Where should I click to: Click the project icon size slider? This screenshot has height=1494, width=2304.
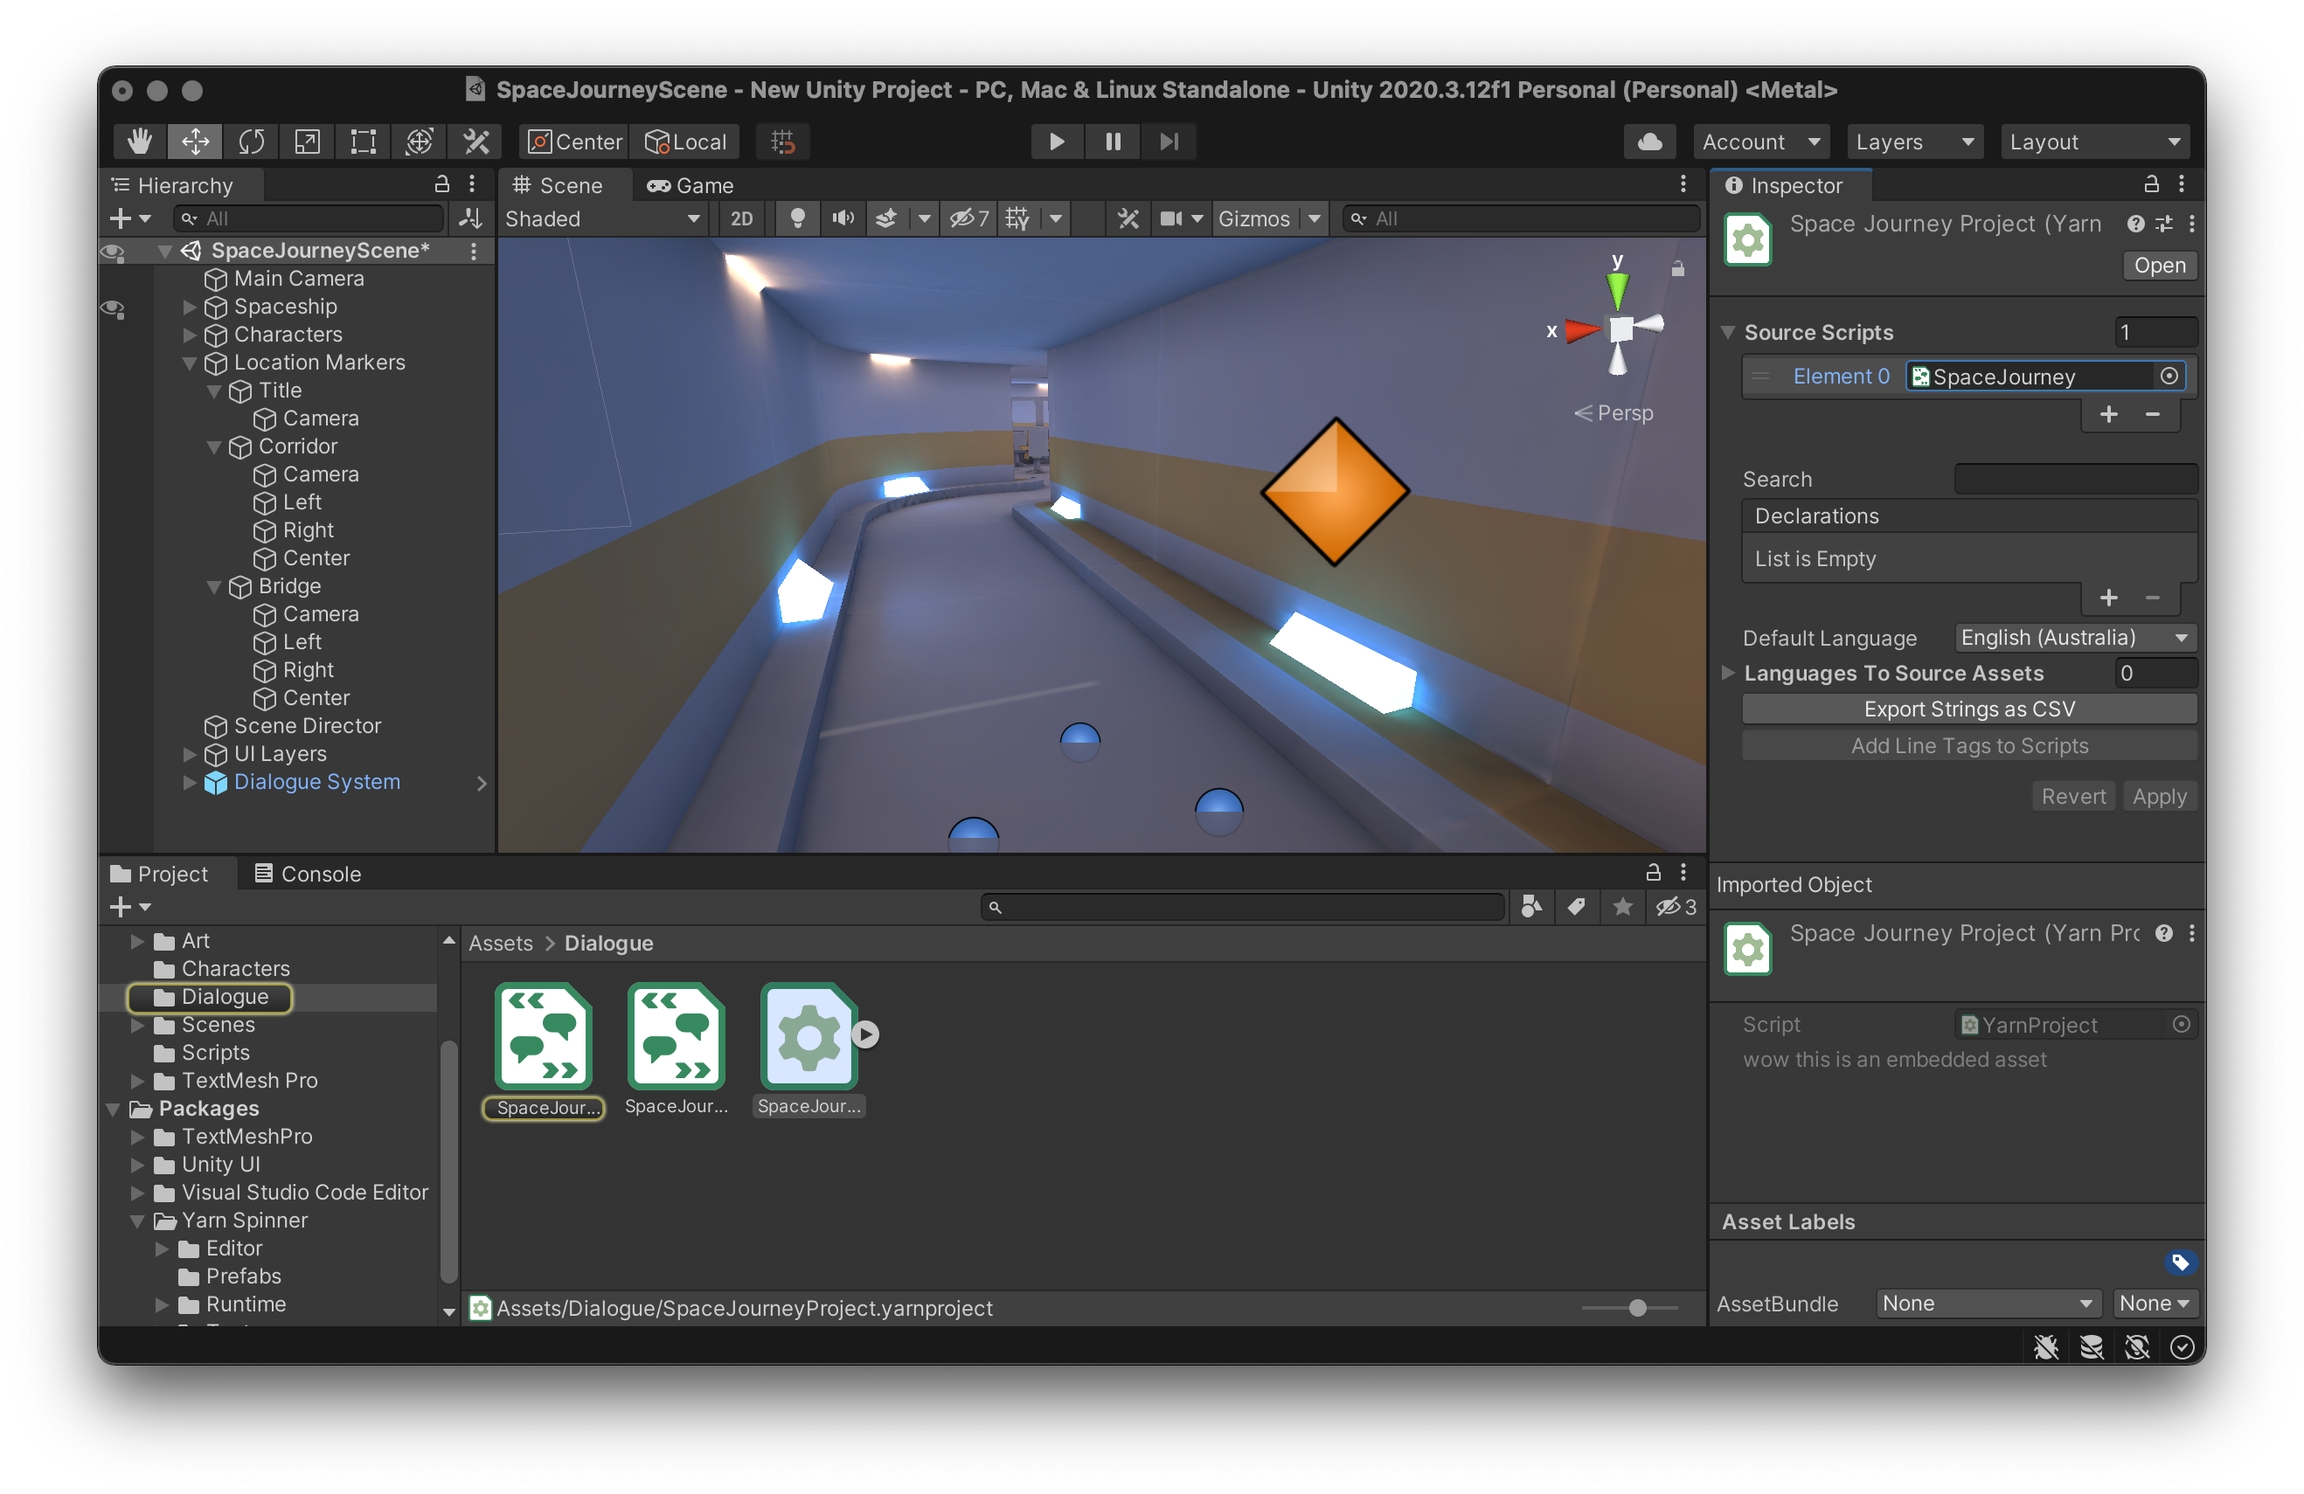[1637, 1308]
